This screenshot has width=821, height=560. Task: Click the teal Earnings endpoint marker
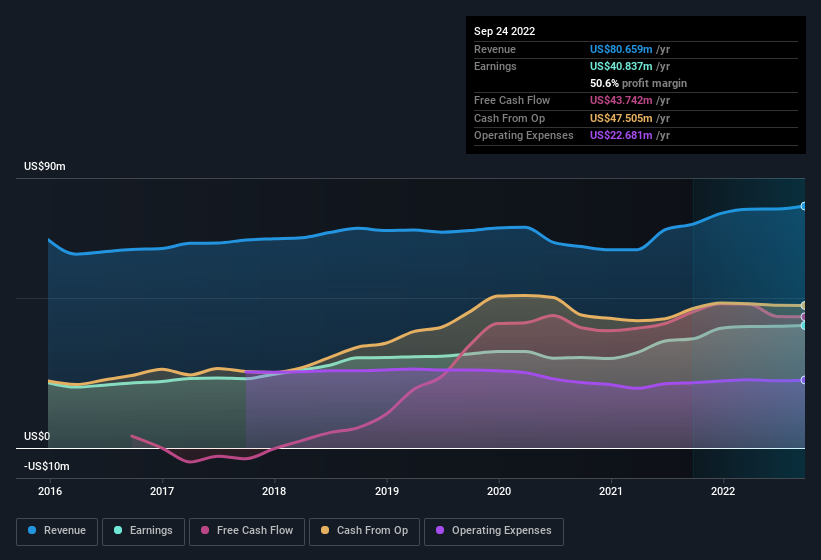point(803,326)
